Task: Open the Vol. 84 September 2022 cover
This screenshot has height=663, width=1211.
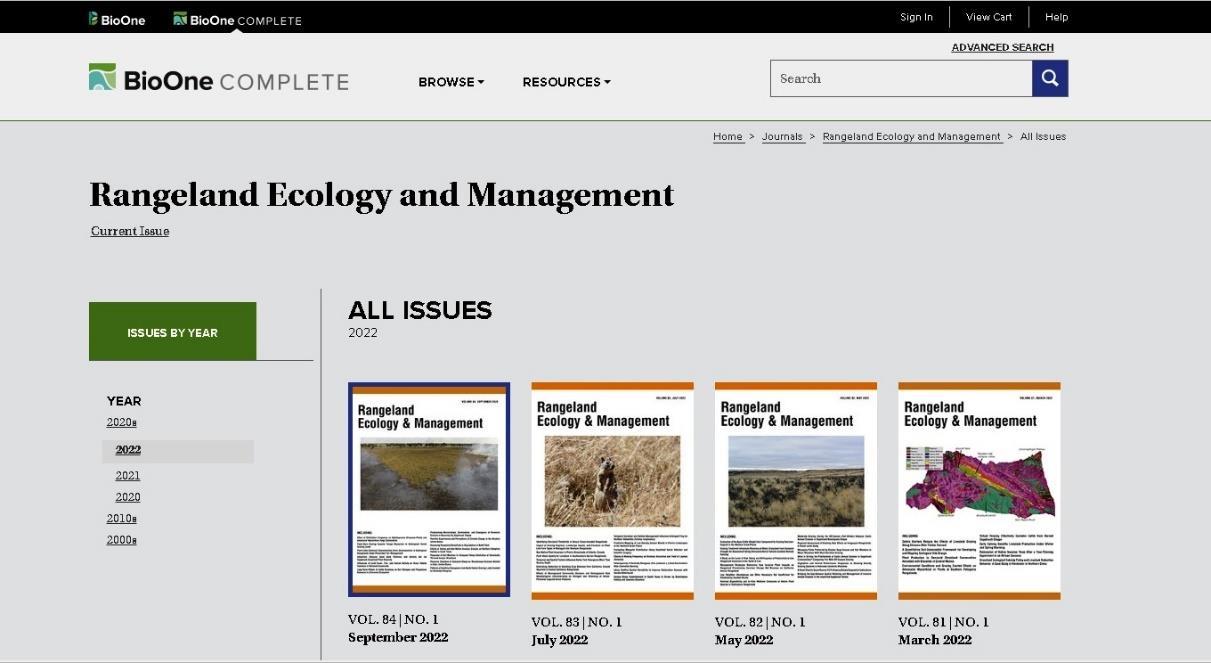Action: tap(429, 490)
